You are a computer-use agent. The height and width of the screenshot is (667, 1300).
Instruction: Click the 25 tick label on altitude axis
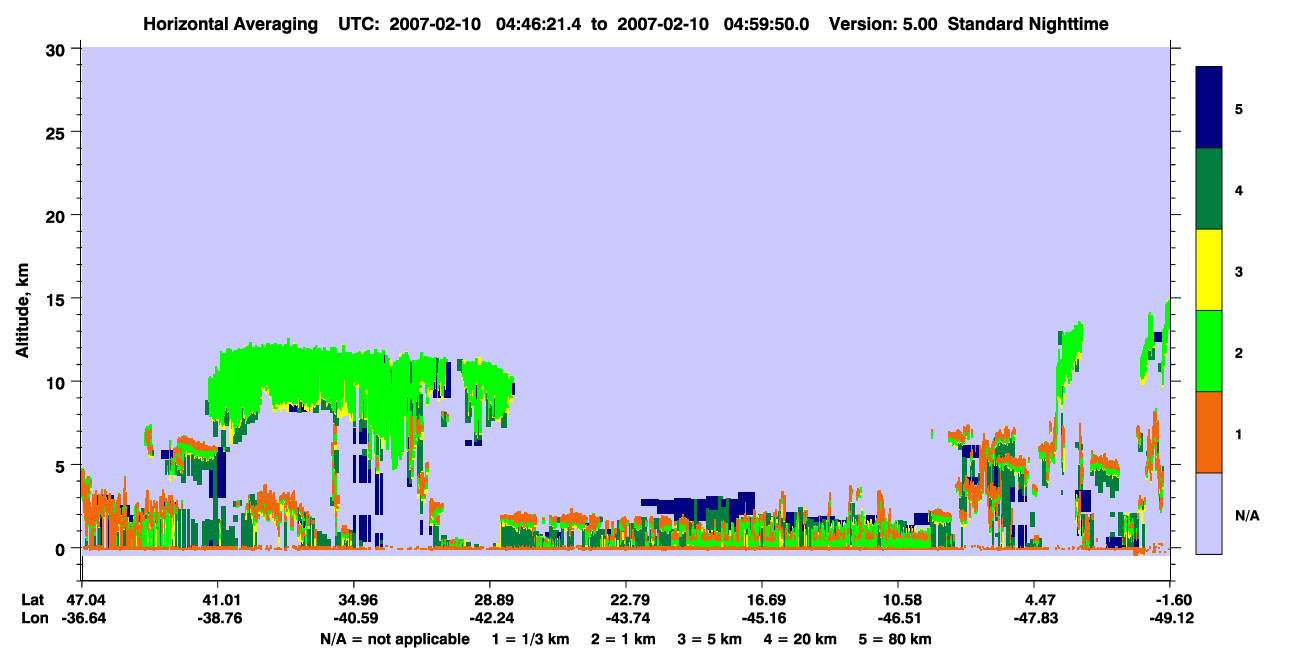[58, 132]
